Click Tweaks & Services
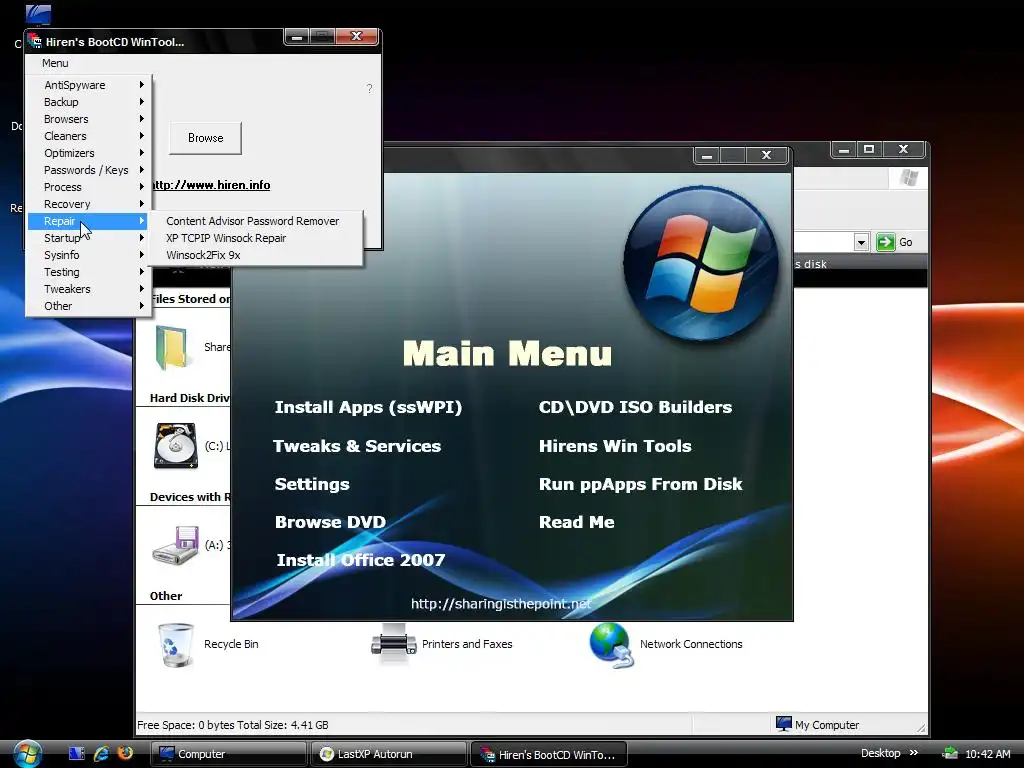Image resolution: width=1024 pixels, height=768 pixels. click(357, 446)
